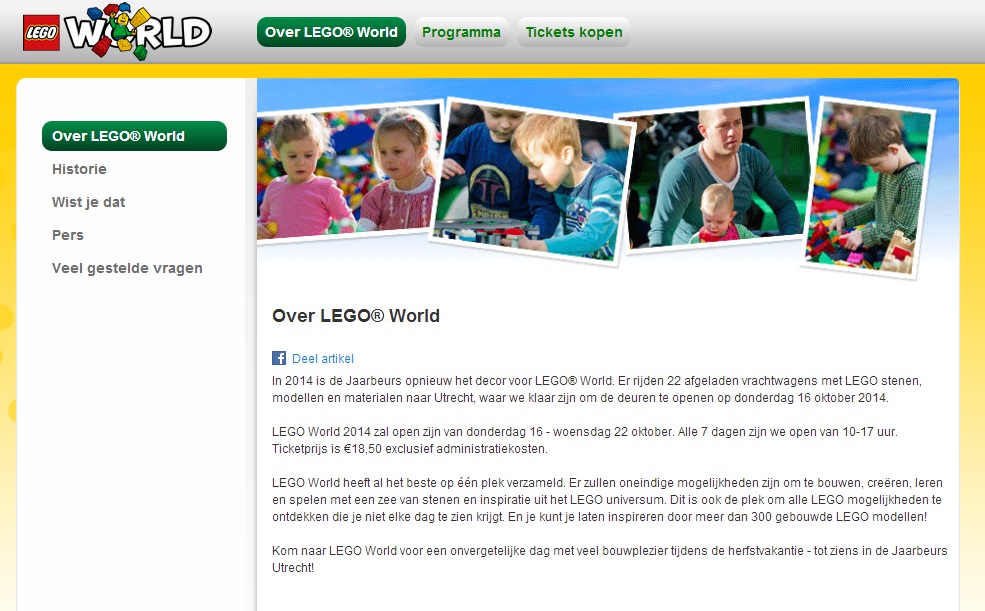Go to the Pers section
This screenshot has height=611, width=985.
pos(68,235)
